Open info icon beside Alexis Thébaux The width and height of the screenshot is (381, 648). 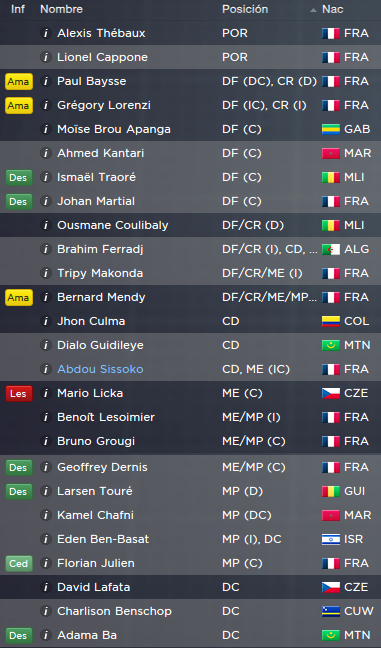tap(46, 33)
